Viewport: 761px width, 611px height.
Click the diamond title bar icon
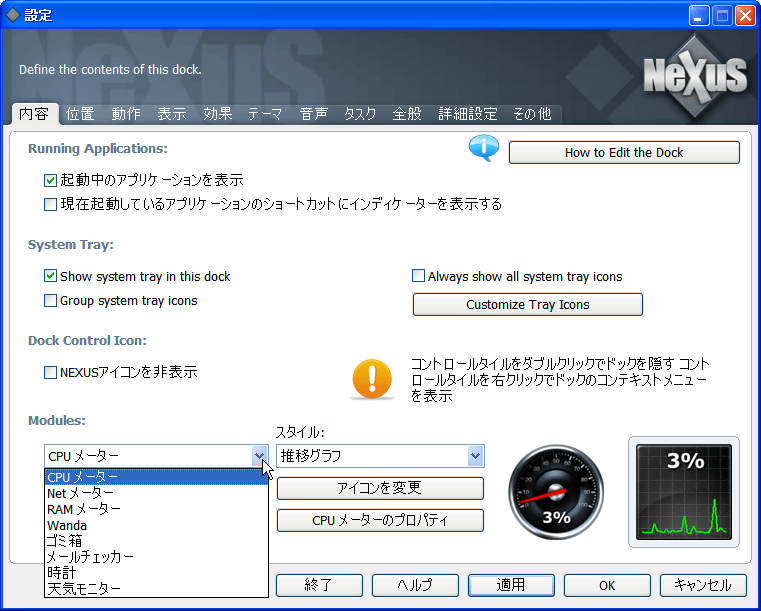13,15
